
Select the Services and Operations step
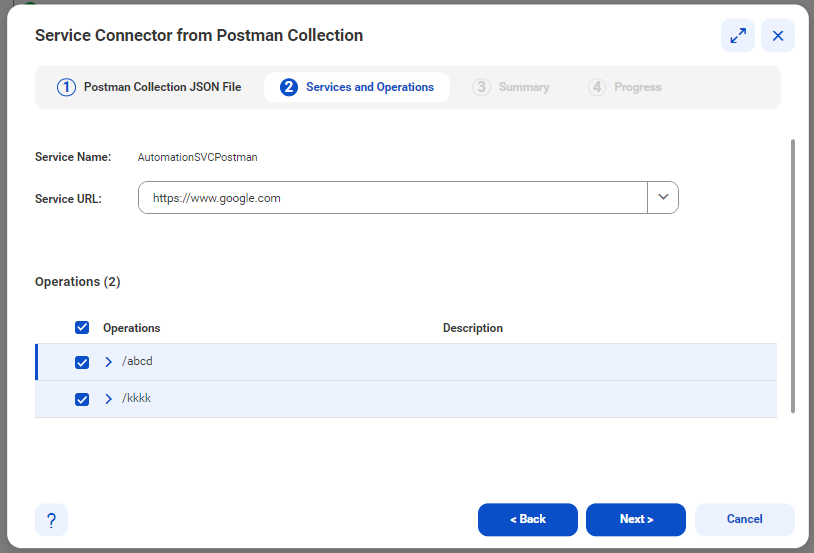tap(357, 87)
